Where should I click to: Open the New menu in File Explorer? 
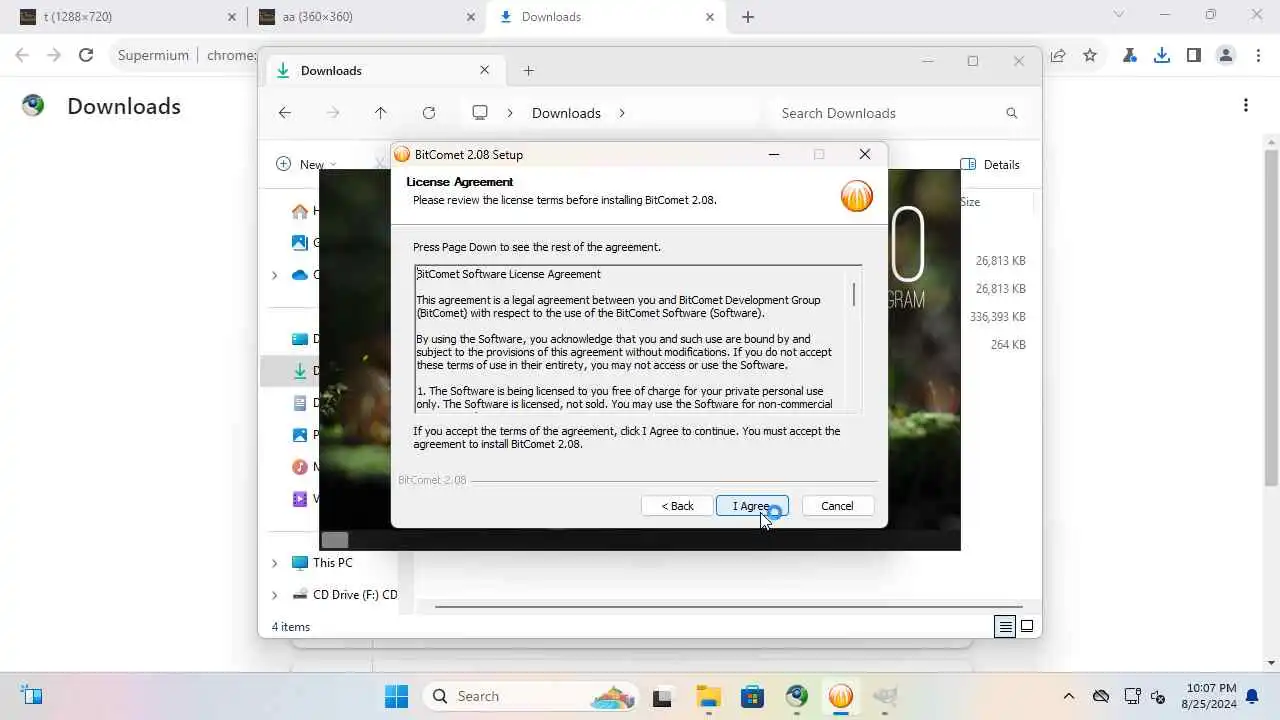click(x=306, y=164)
